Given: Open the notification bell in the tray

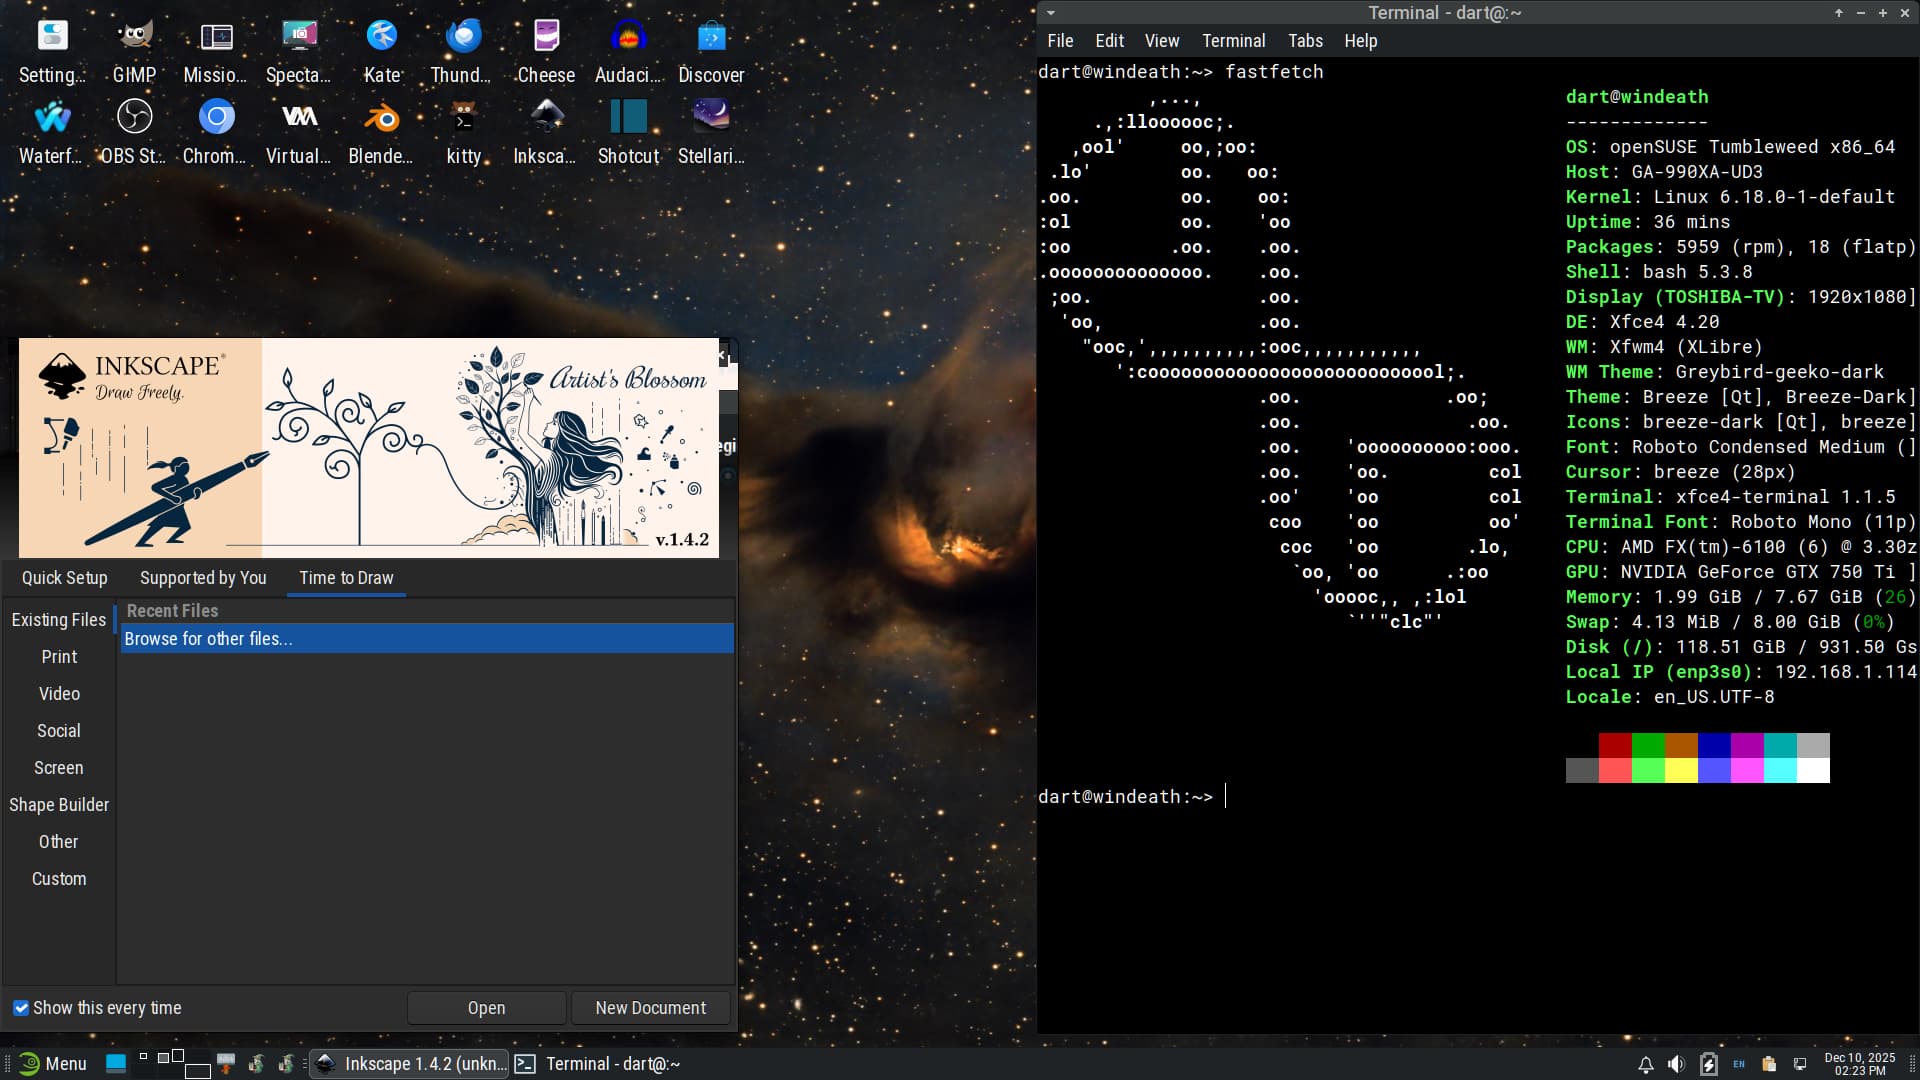Looking at the screenshot, I should [x=1645, y=1064].
